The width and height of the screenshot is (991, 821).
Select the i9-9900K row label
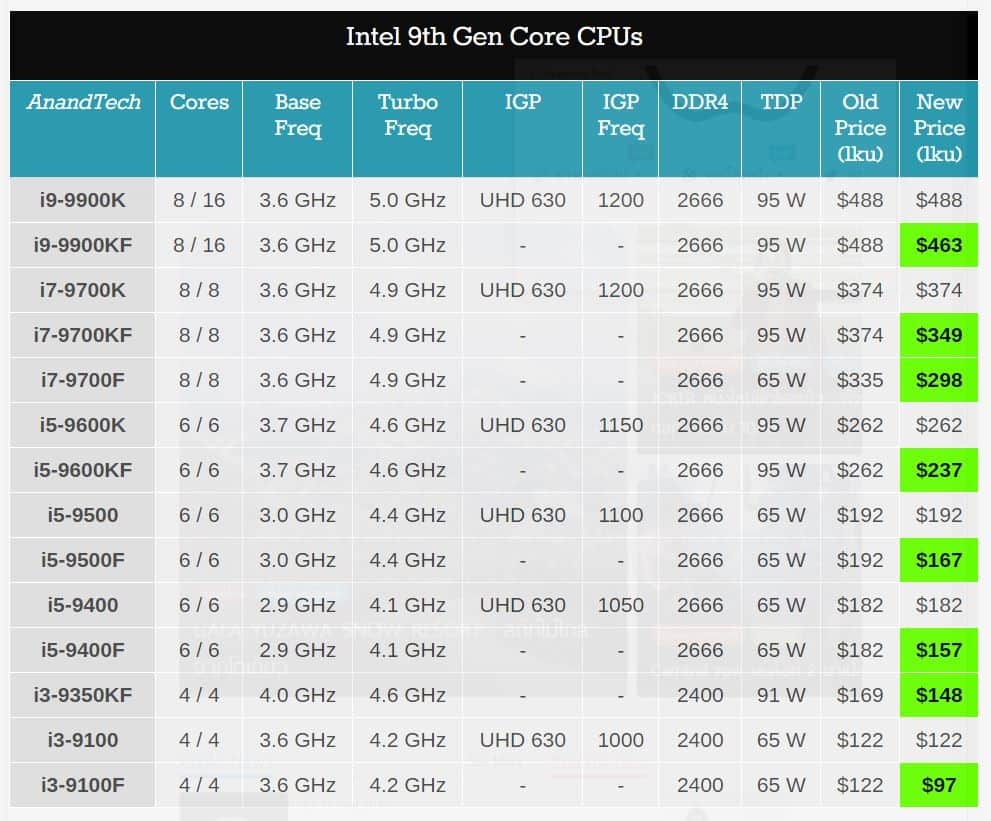(83, 200)
